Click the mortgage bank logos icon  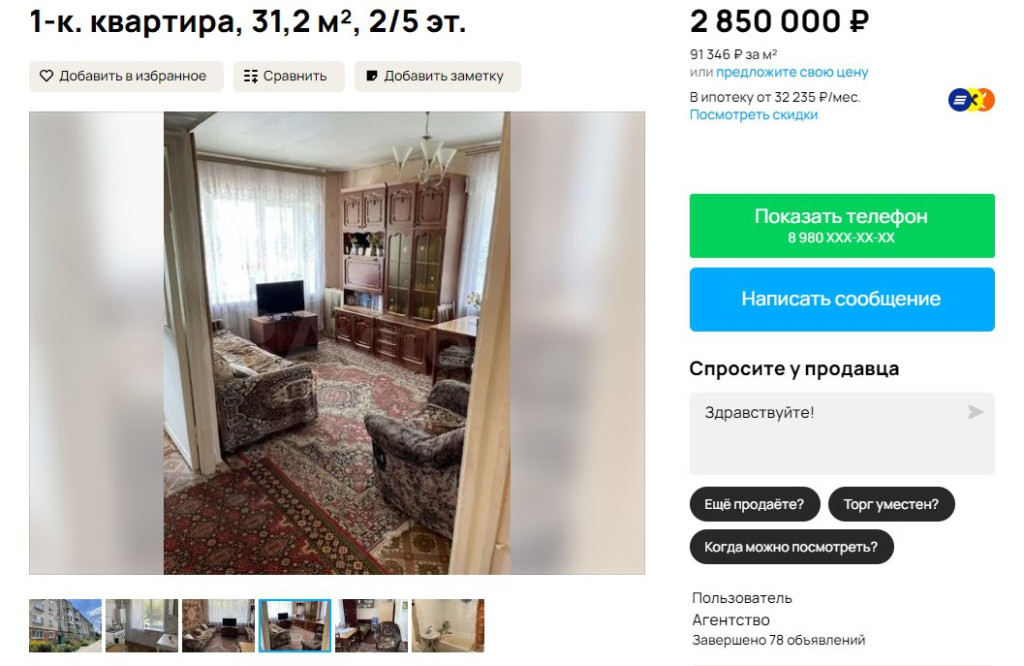click(x=971, y=100)
